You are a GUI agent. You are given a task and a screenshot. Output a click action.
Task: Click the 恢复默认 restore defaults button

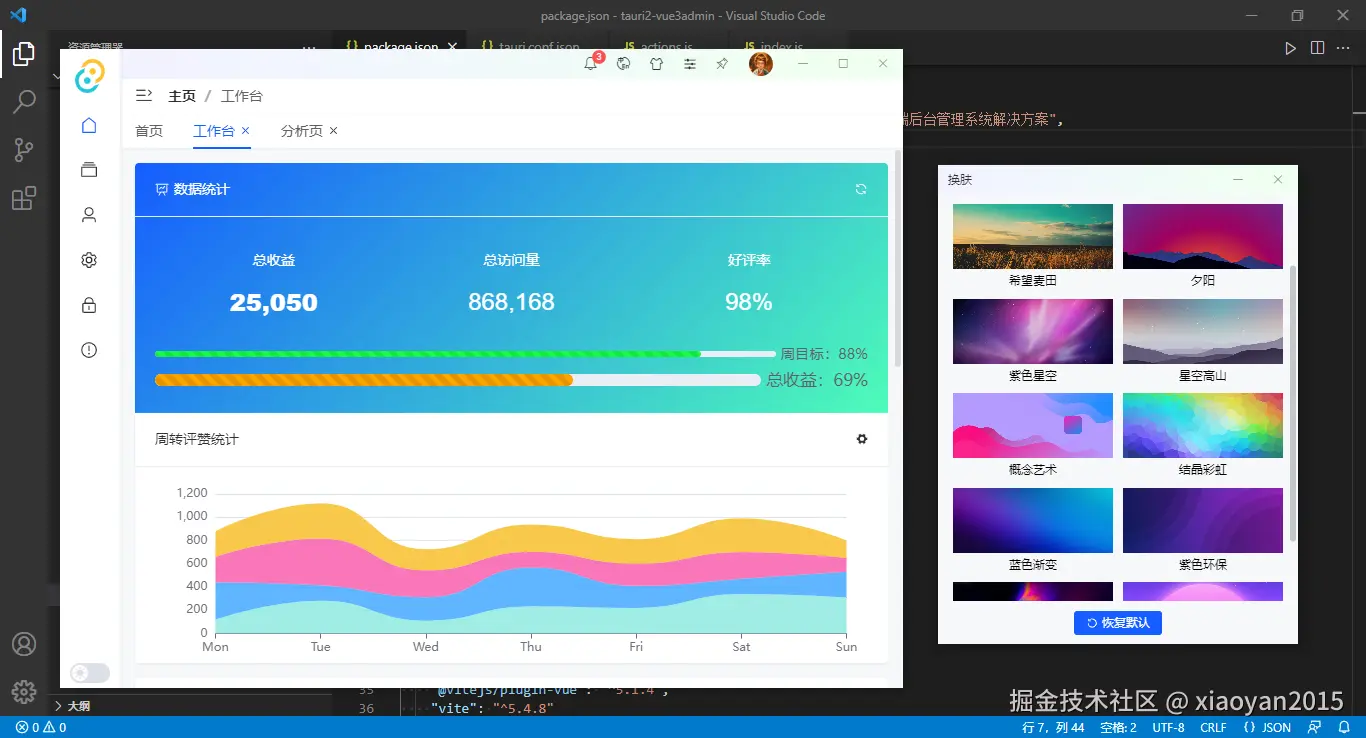[1117, 622]
